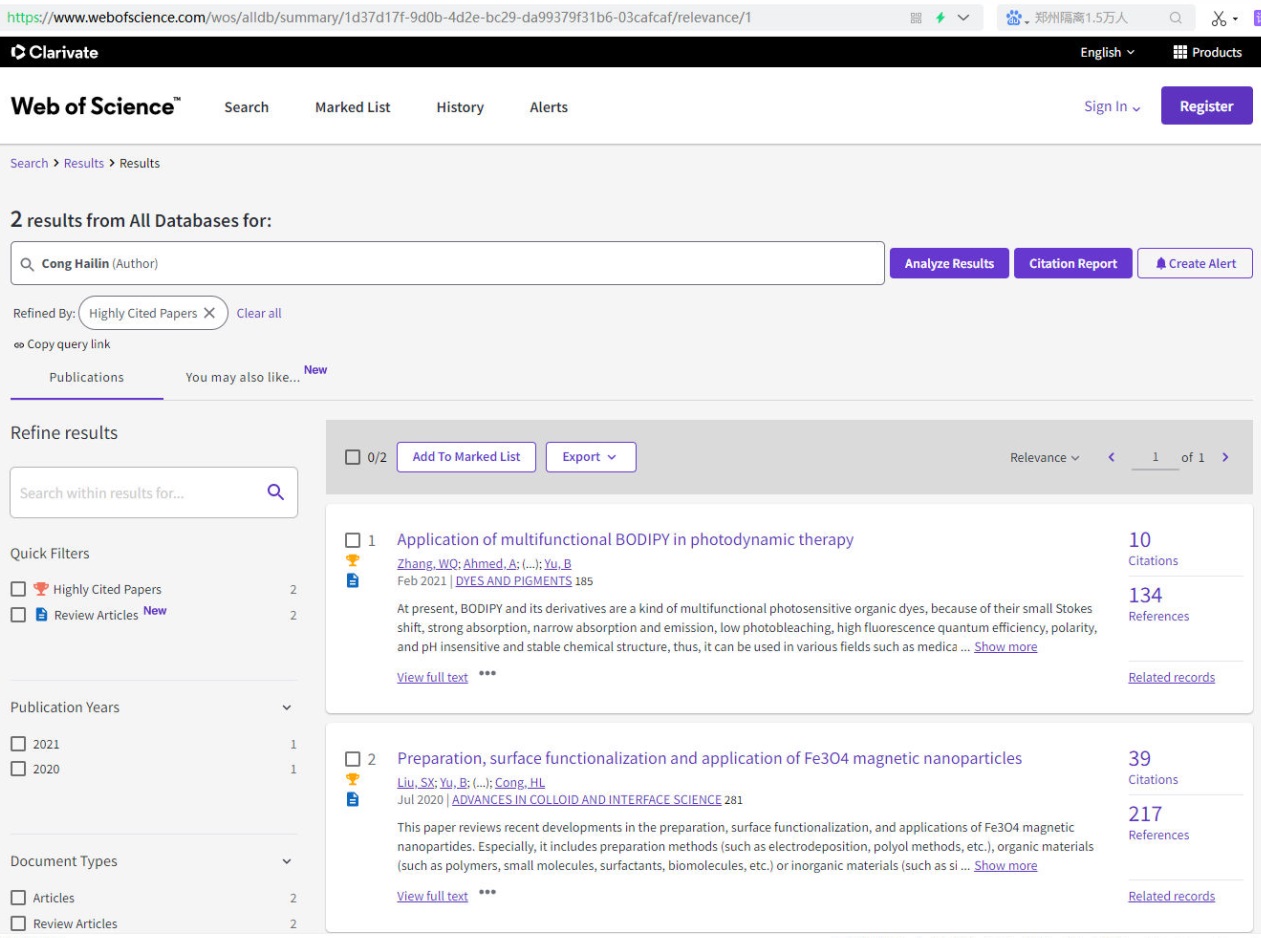
Task: Open the Fe3O4 magnetic nanoparticles article title
Action: pyautogui.click(x=709, y=759)
